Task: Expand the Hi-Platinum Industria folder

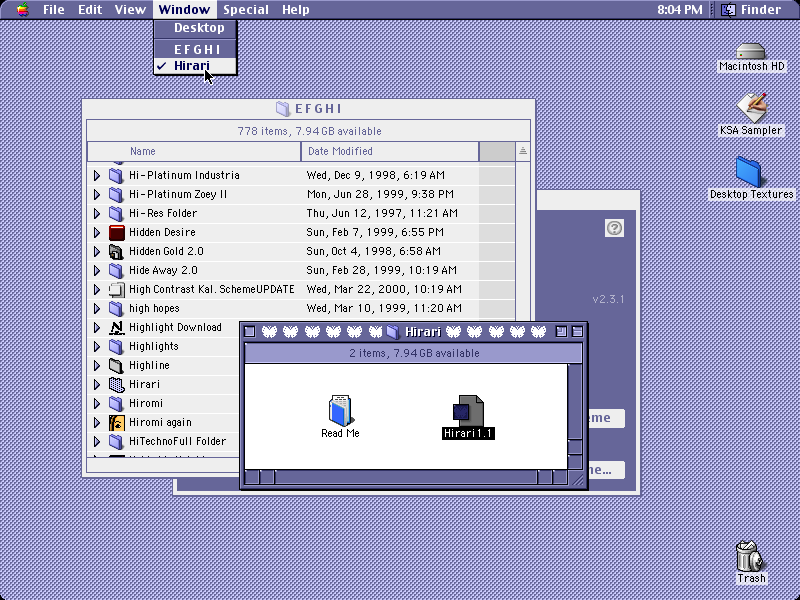Action: [x=97, y=176]
